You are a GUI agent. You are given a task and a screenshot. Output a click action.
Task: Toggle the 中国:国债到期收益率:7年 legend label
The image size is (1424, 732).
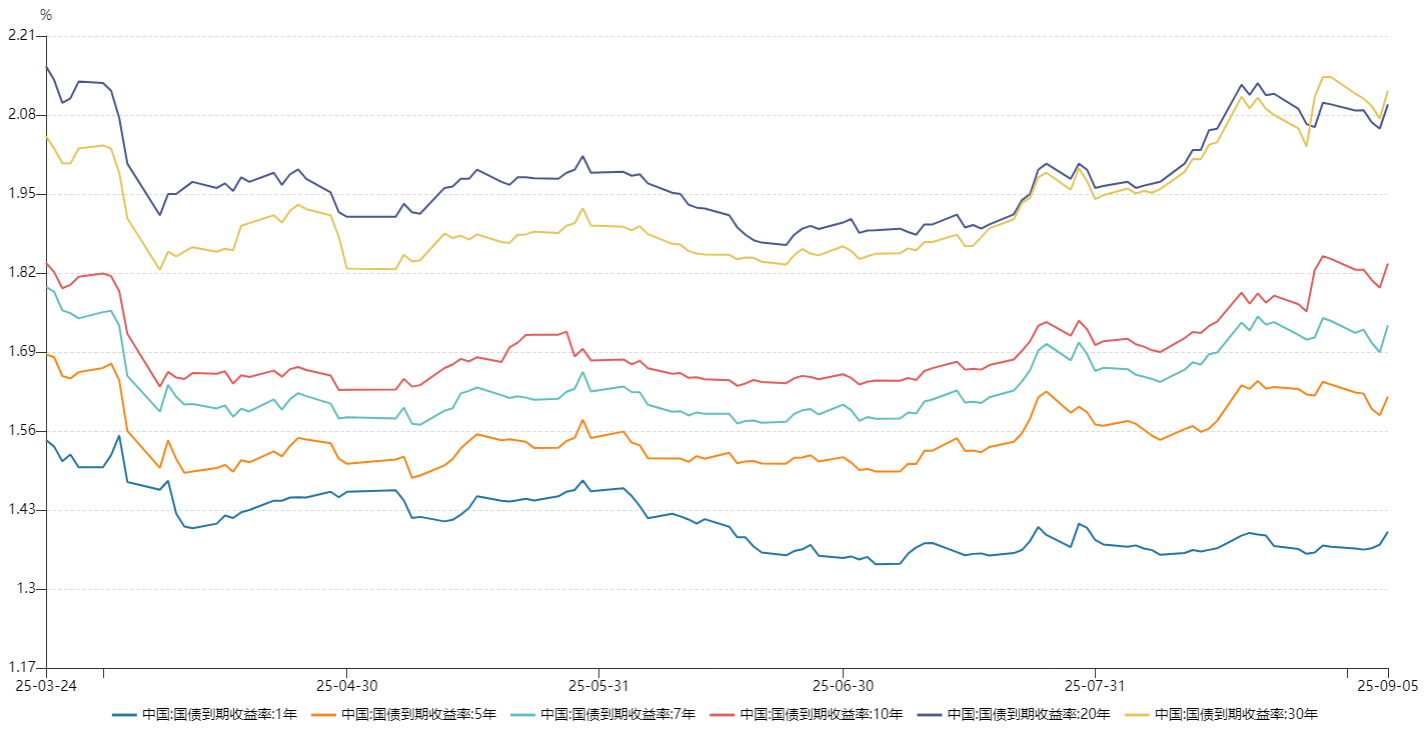pos(618,715)
